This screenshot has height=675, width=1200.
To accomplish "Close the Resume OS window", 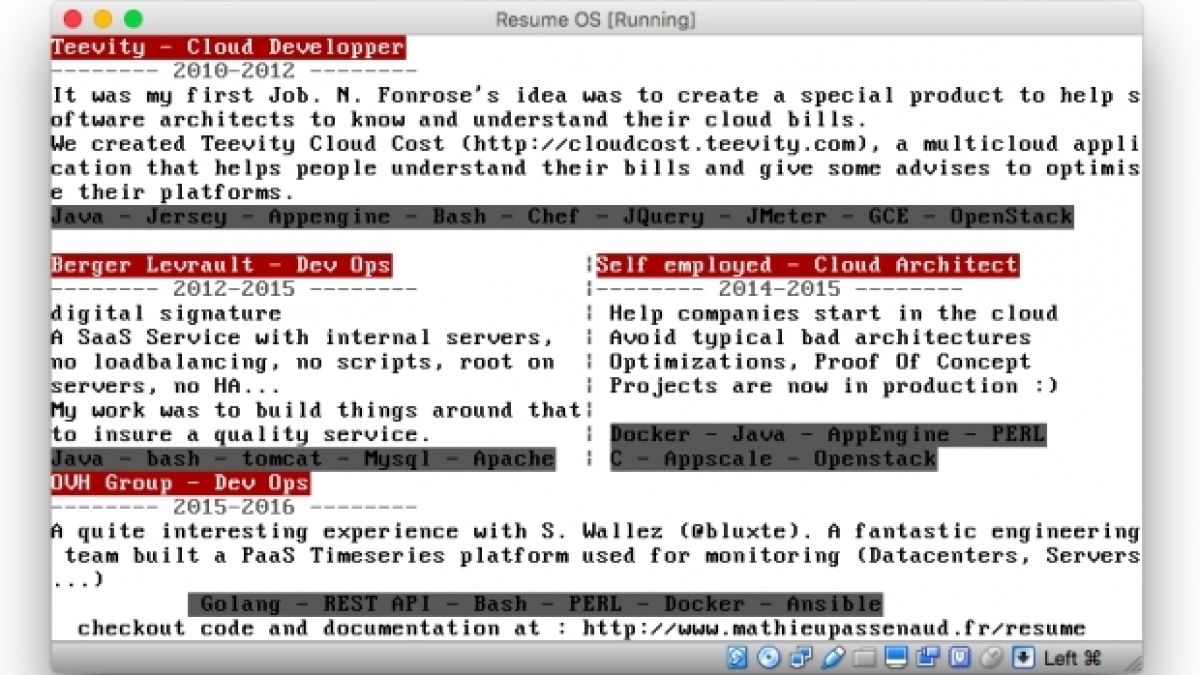I will coord(71,19).
